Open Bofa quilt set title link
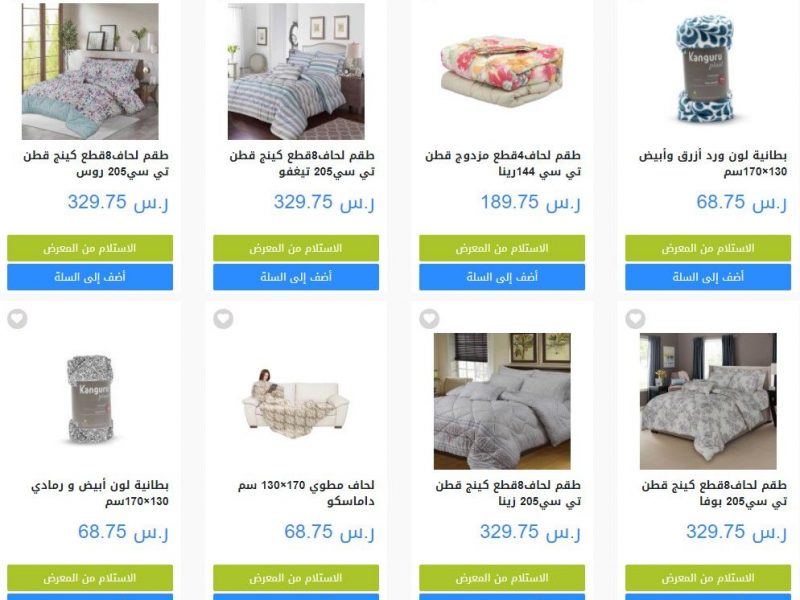 pos(714,493)
